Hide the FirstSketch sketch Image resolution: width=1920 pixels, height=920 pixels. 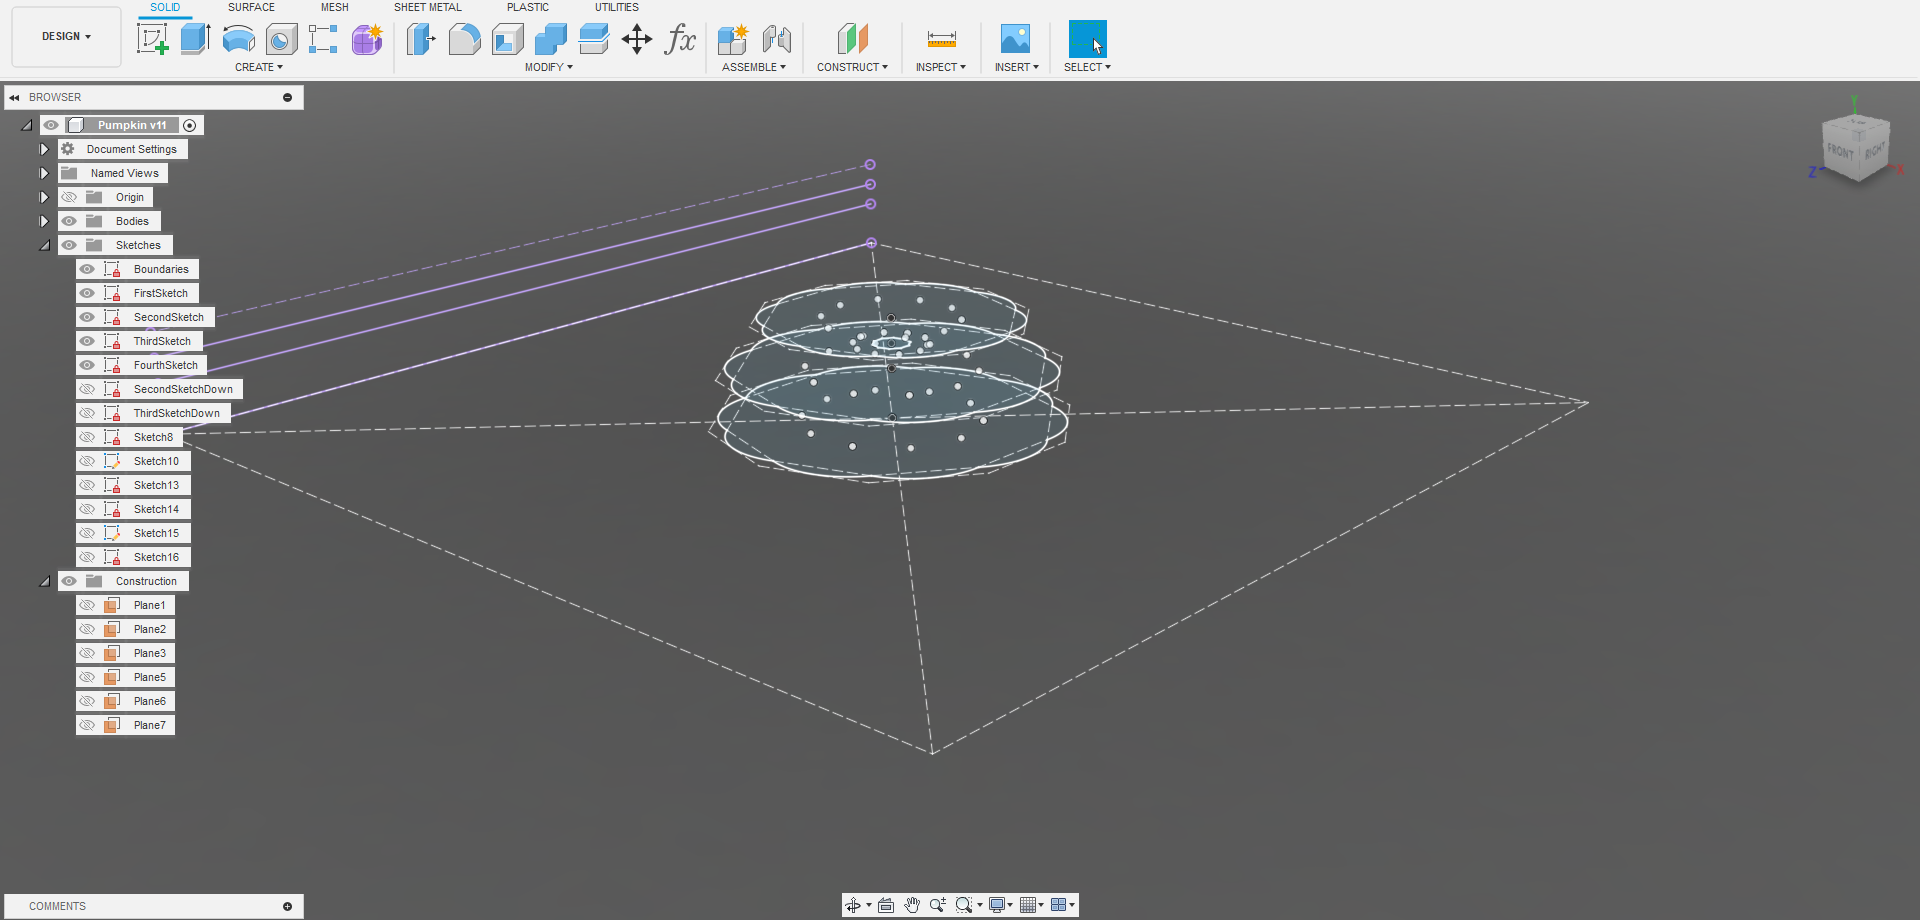pyautogui.click(x=88, y=293)
